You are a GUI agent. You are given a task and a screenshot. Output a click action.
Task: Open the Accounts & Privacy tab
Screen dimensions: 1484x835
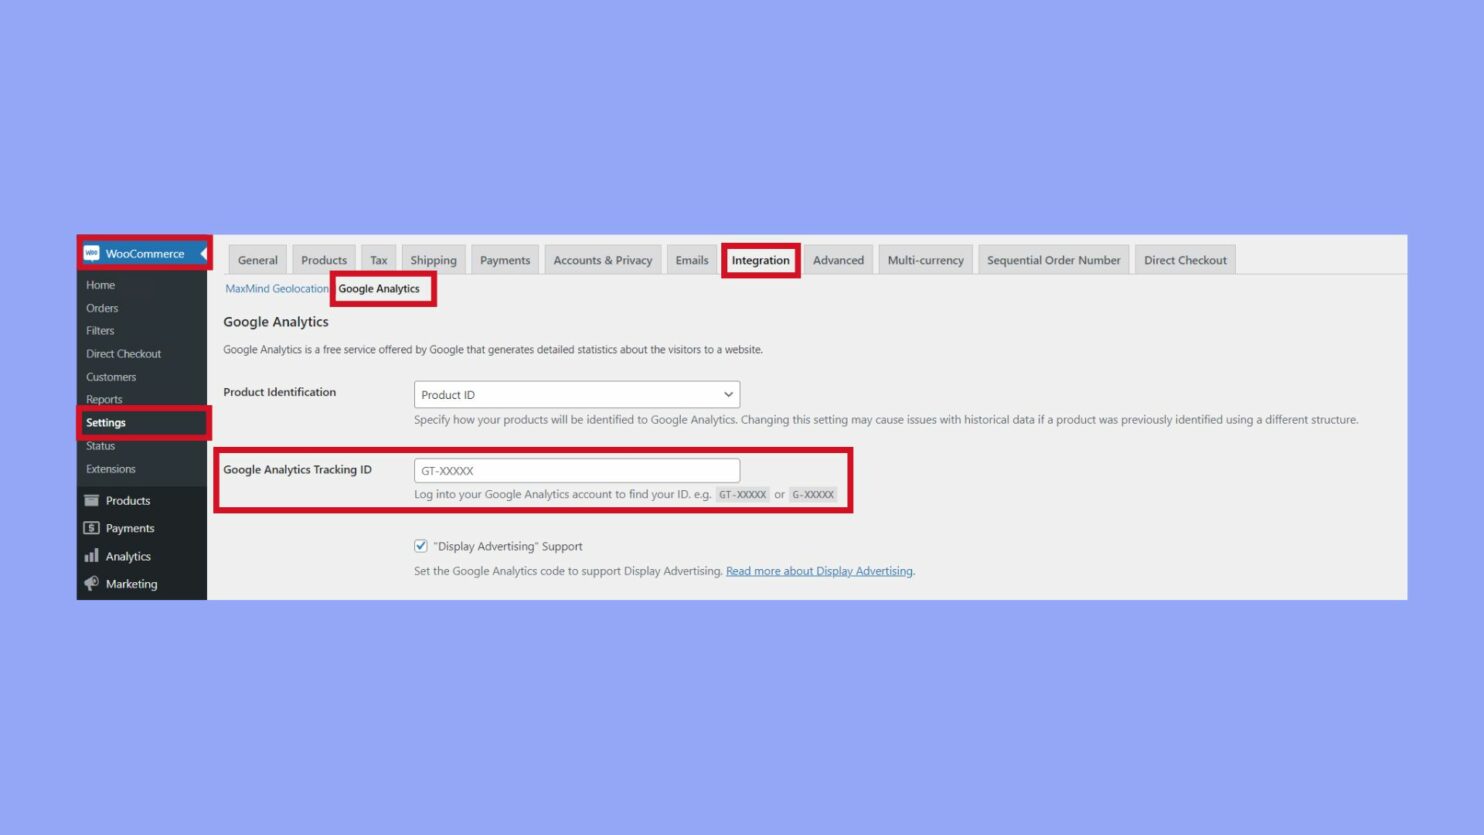[x=602, y=259]
